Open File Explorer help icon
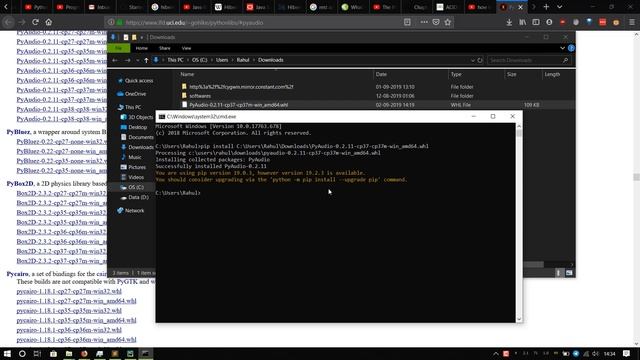The height and width of the screenshot is (360, 640). click(571, 48)
